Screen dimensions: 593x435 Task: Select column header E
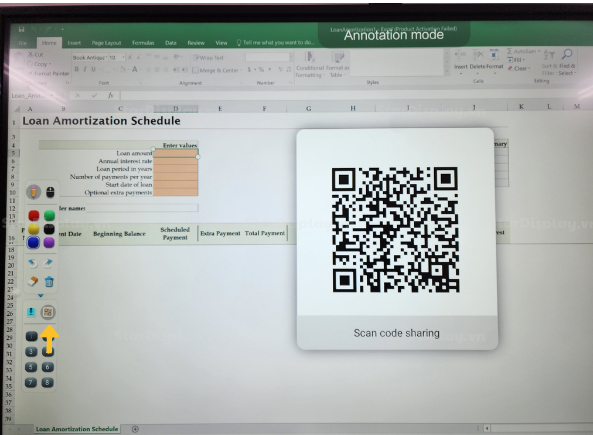pyautogui.click(x=220, y=109)
